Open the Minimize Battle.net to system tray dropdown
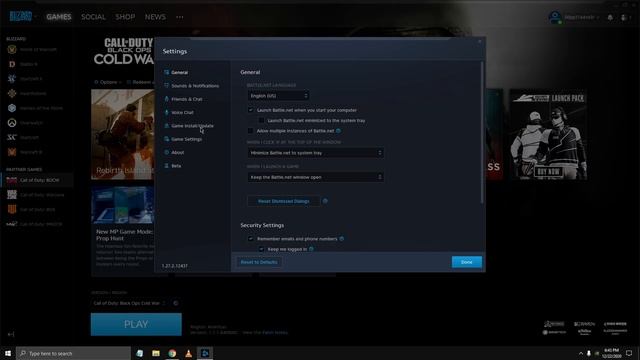The height and width of the screenshot is (360, 640). pos(316,153)
